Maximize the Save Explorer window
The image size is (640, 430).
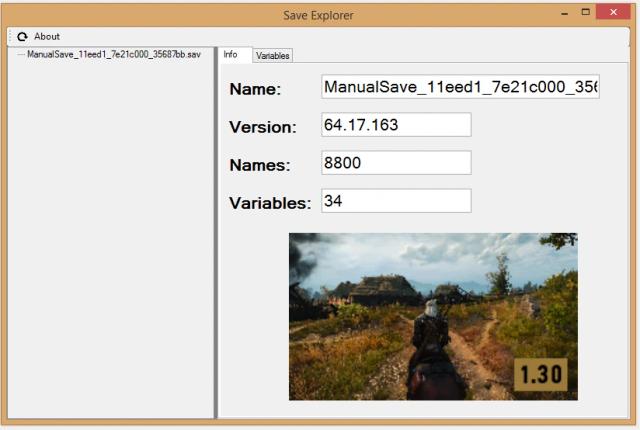[x=585, y=12]
